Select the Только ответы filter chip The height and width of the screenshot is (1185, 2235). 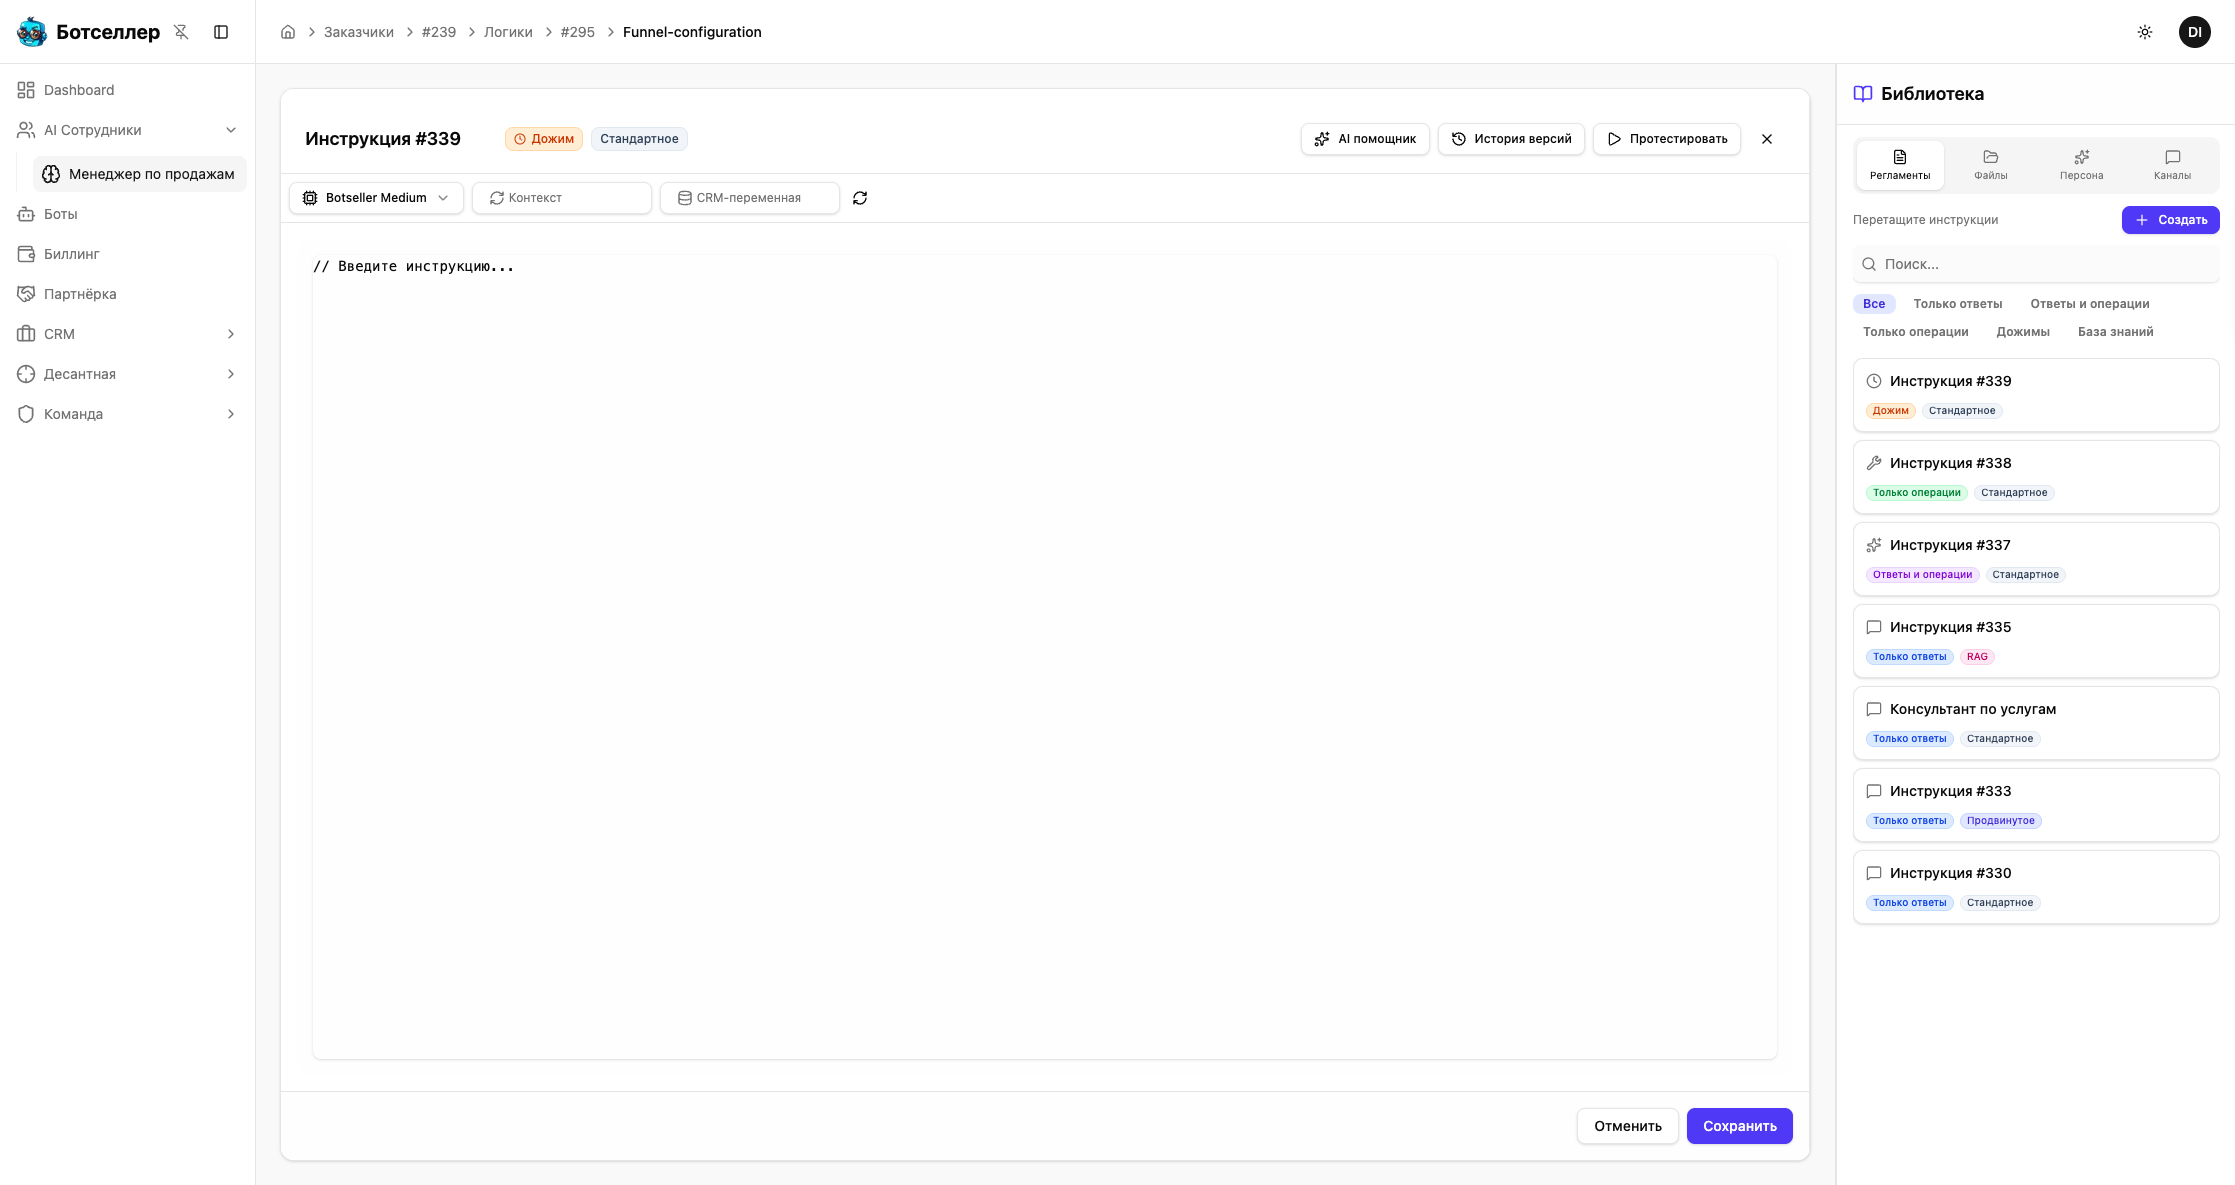[x=1957, y=304]
